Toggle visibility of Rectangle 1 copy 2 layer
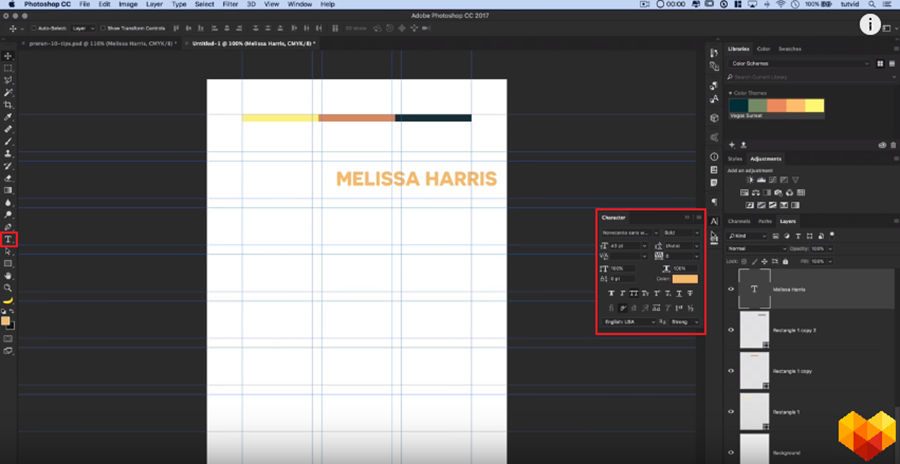This screenshot has height=464, width=900. (x=731, y=329)
